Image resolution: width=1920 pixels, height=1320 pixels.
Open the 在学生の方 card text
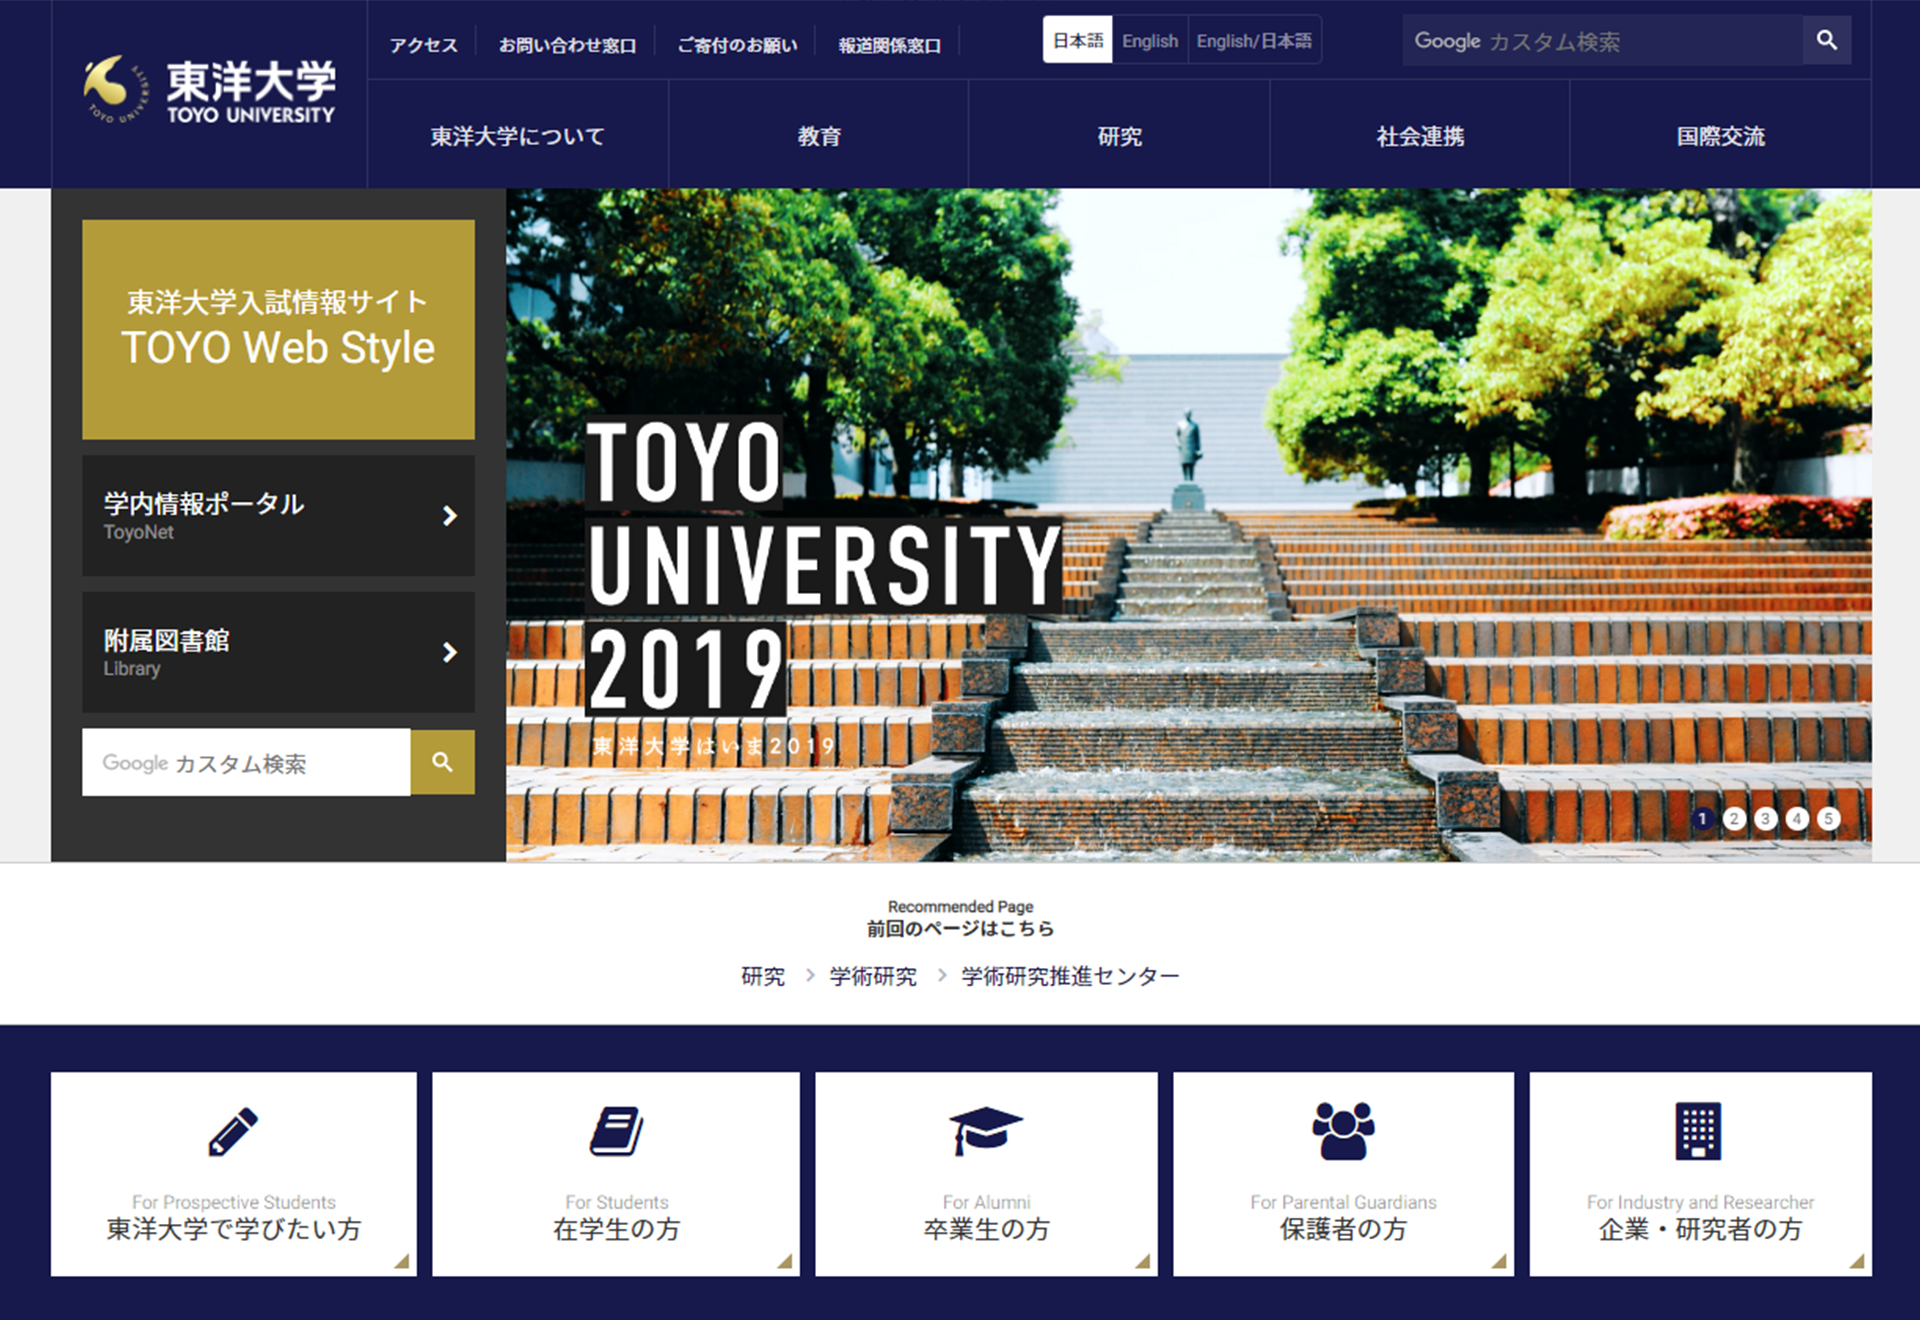point(616,1229)
